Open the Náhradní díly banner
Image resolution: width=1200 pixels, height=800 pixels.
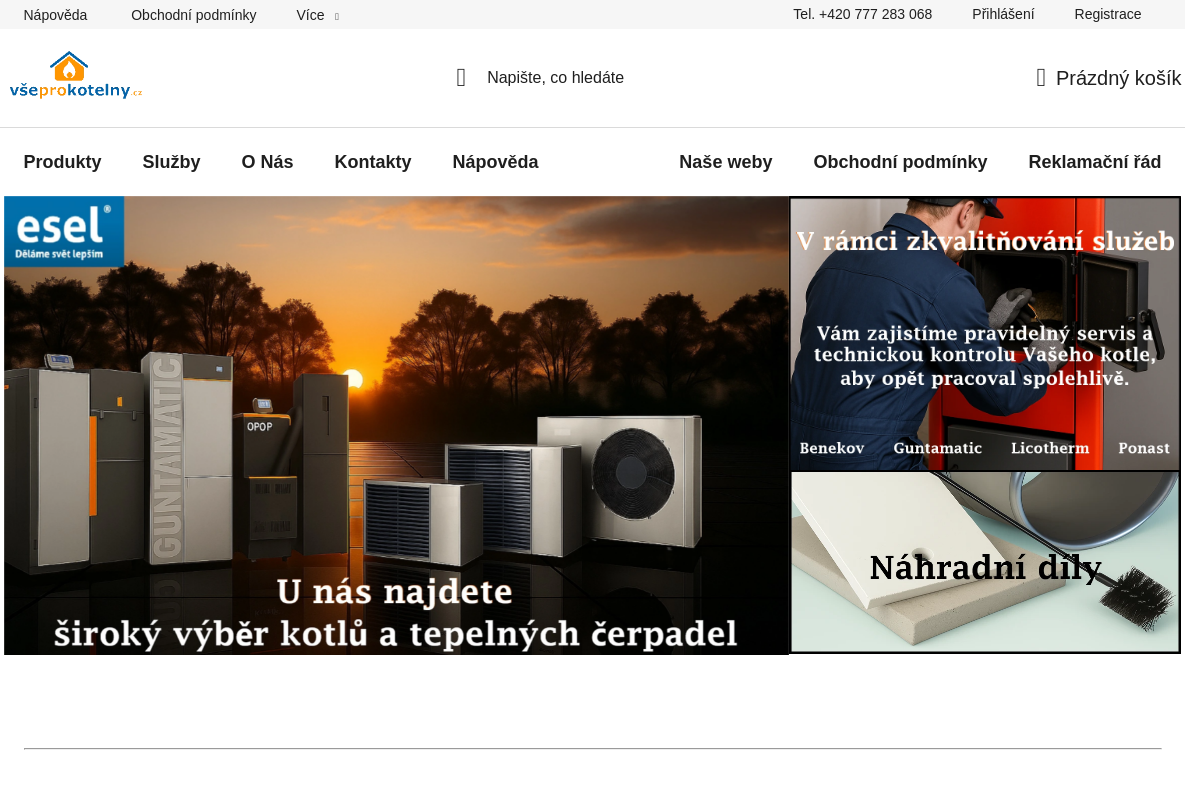(x=984, y=561)
